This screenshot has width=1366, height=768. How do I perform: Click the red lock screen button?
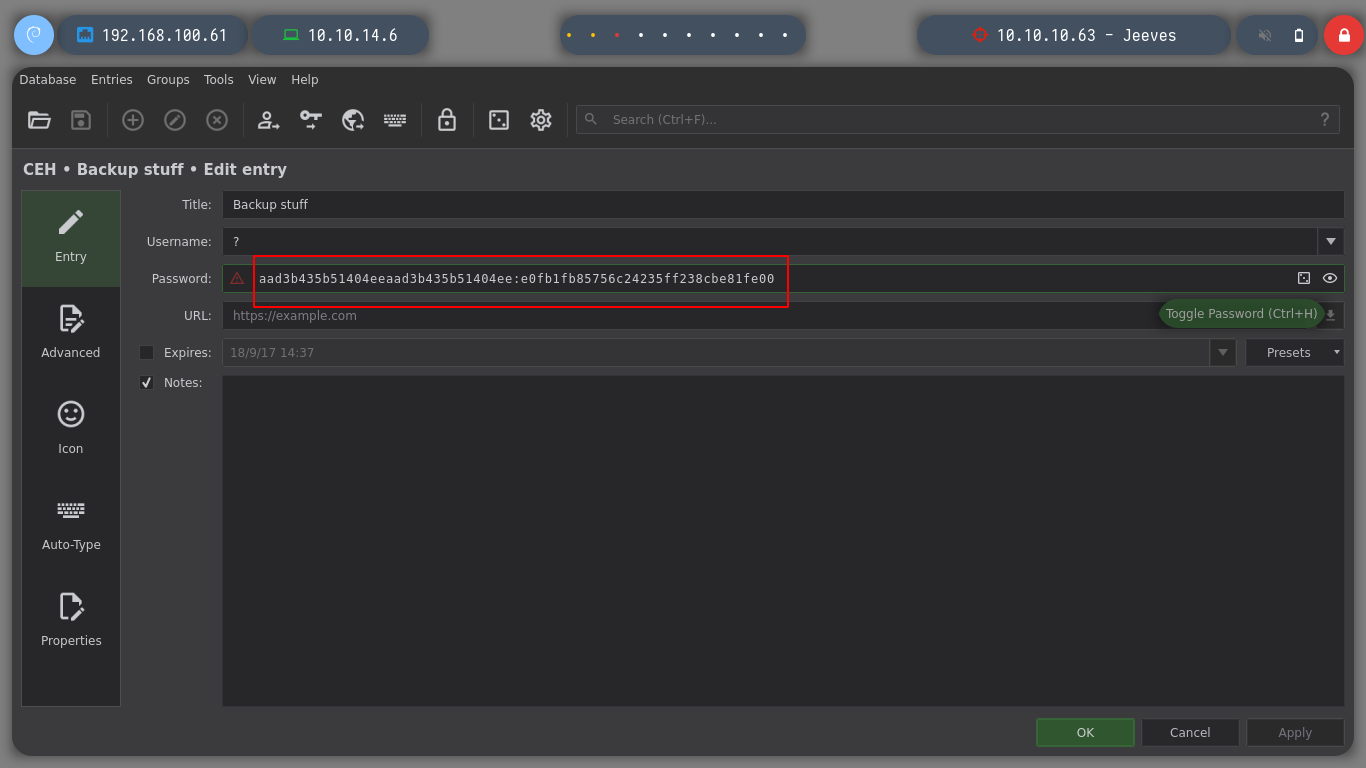pyautogui.click(x=1344, y=35)
